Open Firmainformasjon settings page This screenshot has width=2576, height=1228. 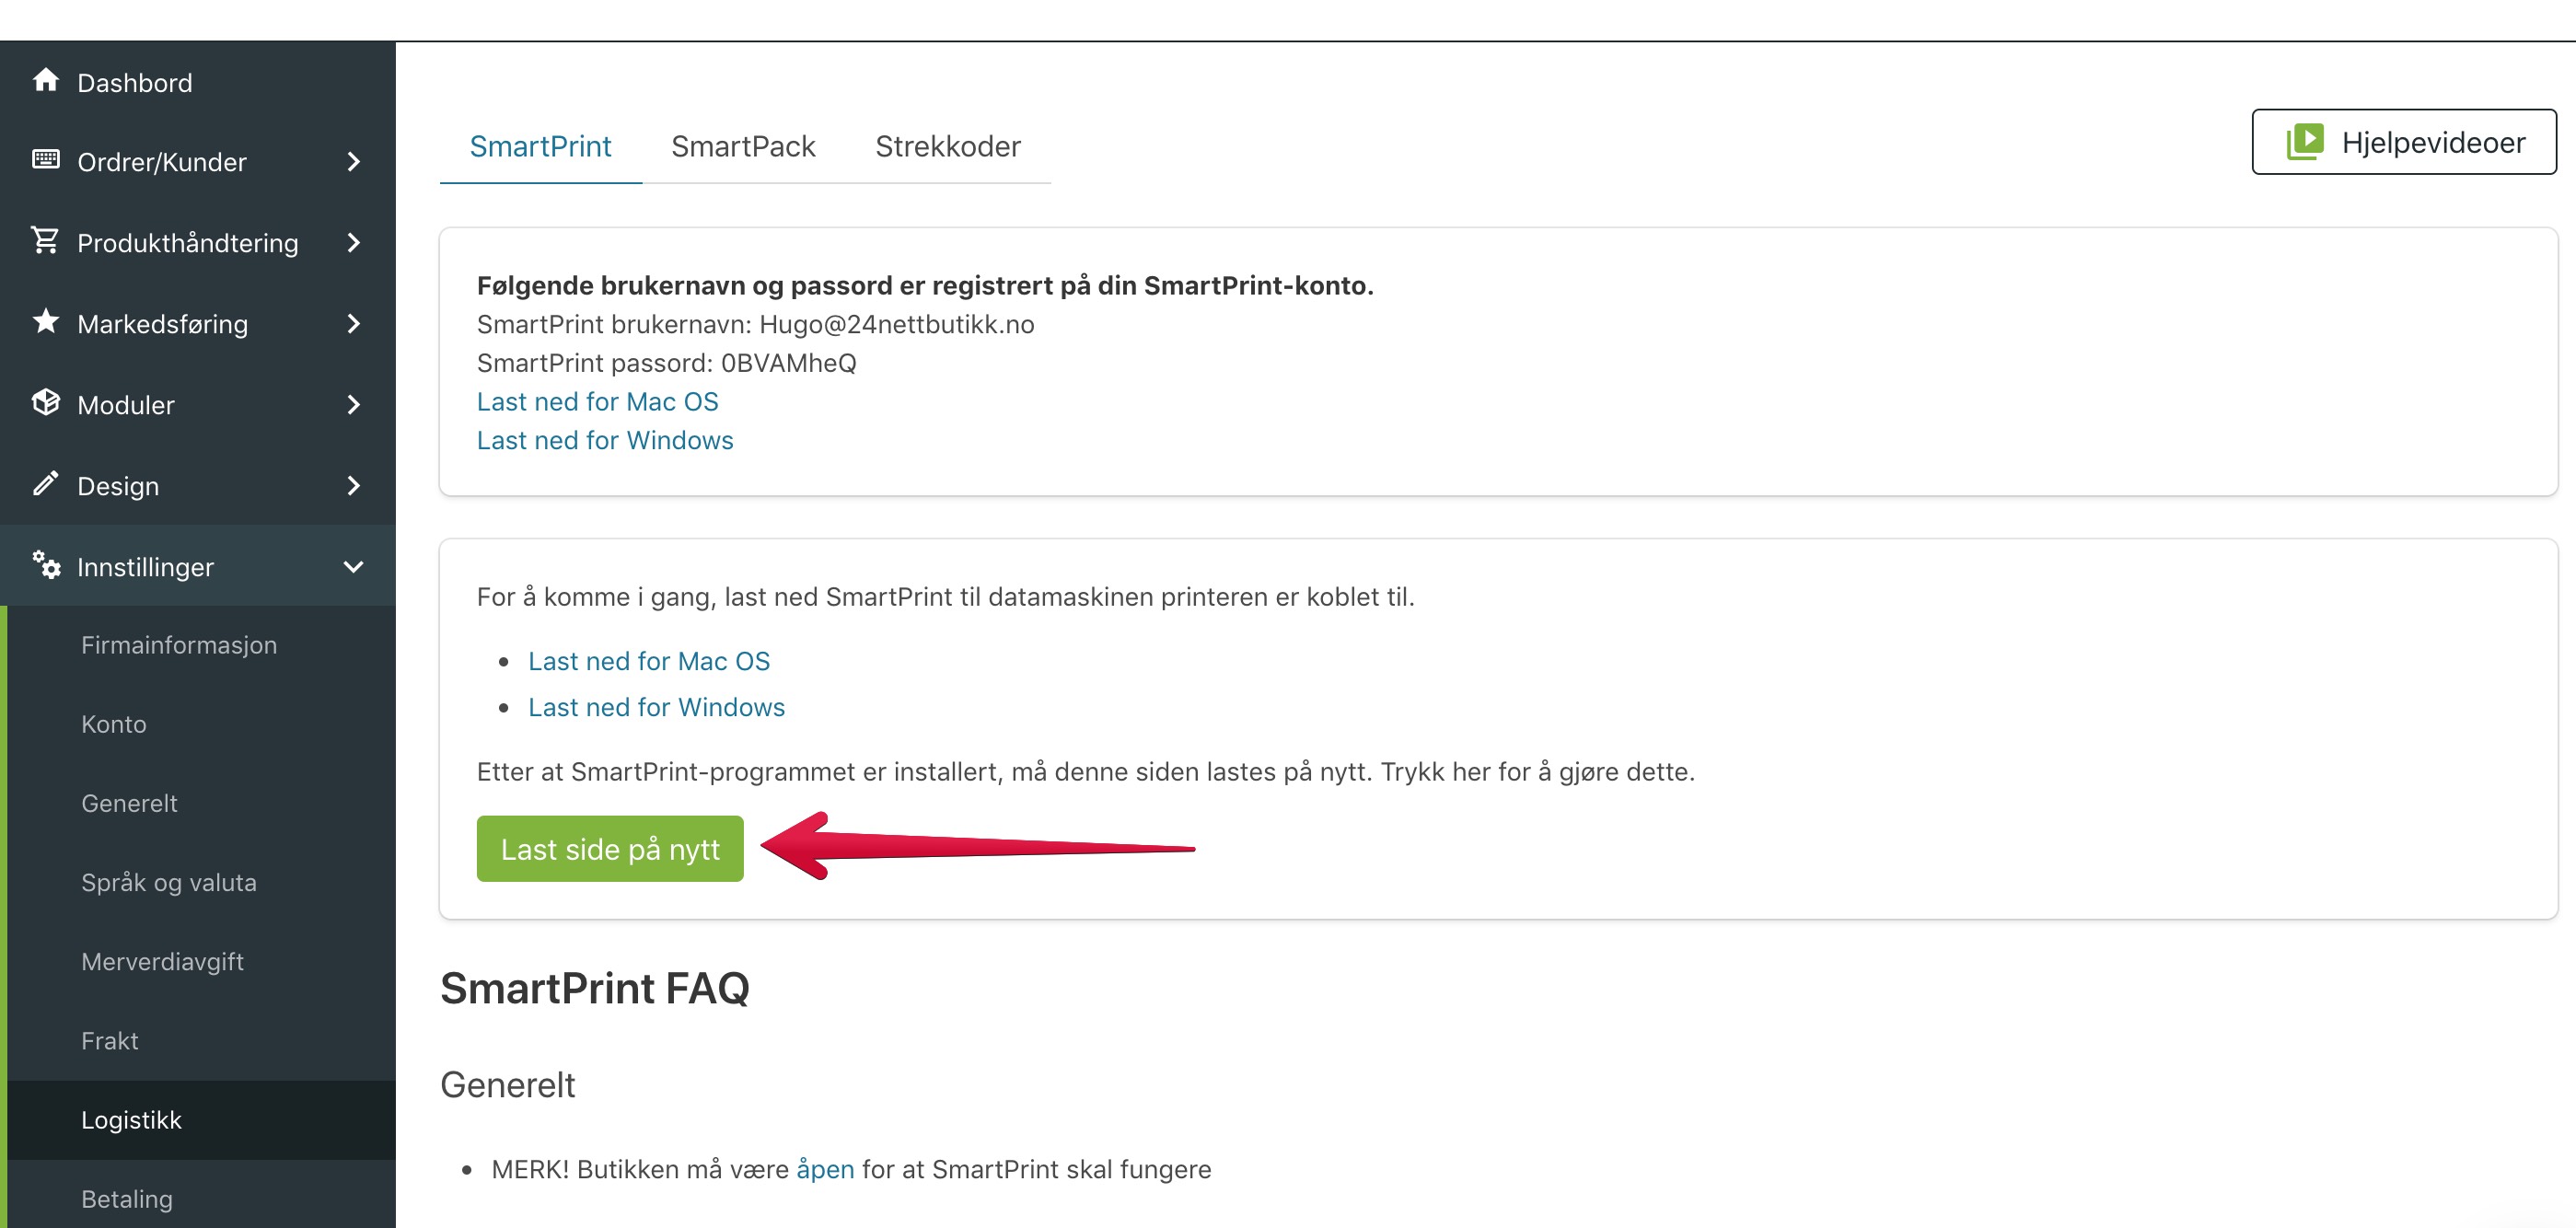[179, 645]
